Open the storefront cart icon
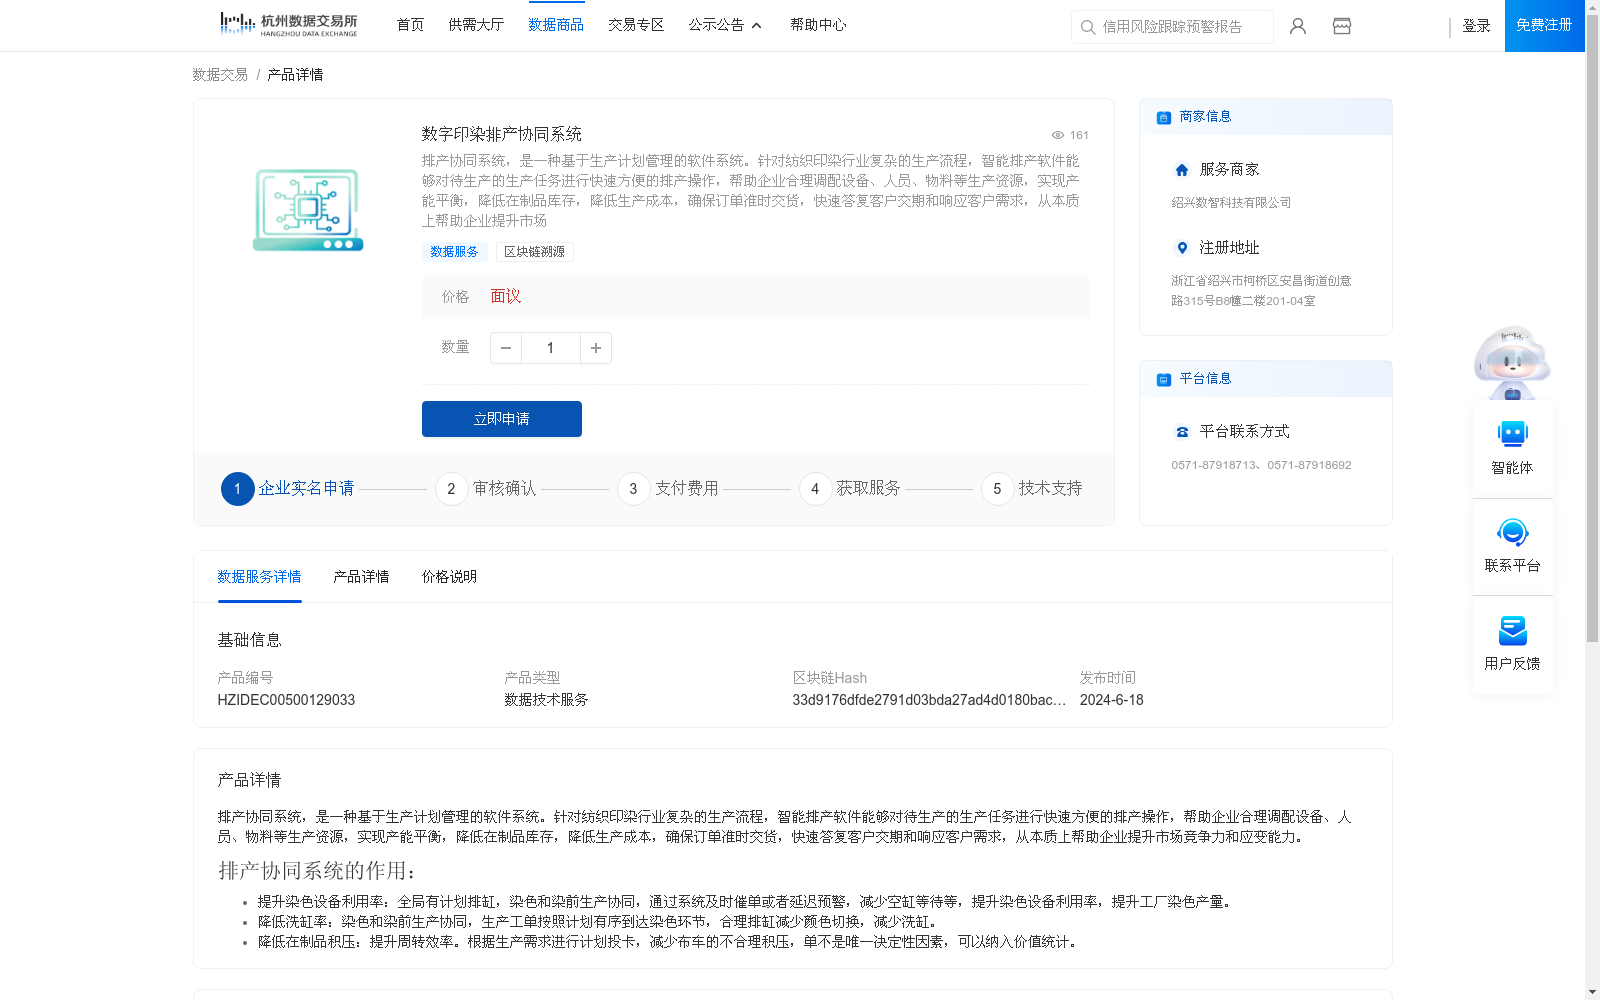Screen dimensions: 1600x1000 pyautogui.click(x=1342, y=26)
